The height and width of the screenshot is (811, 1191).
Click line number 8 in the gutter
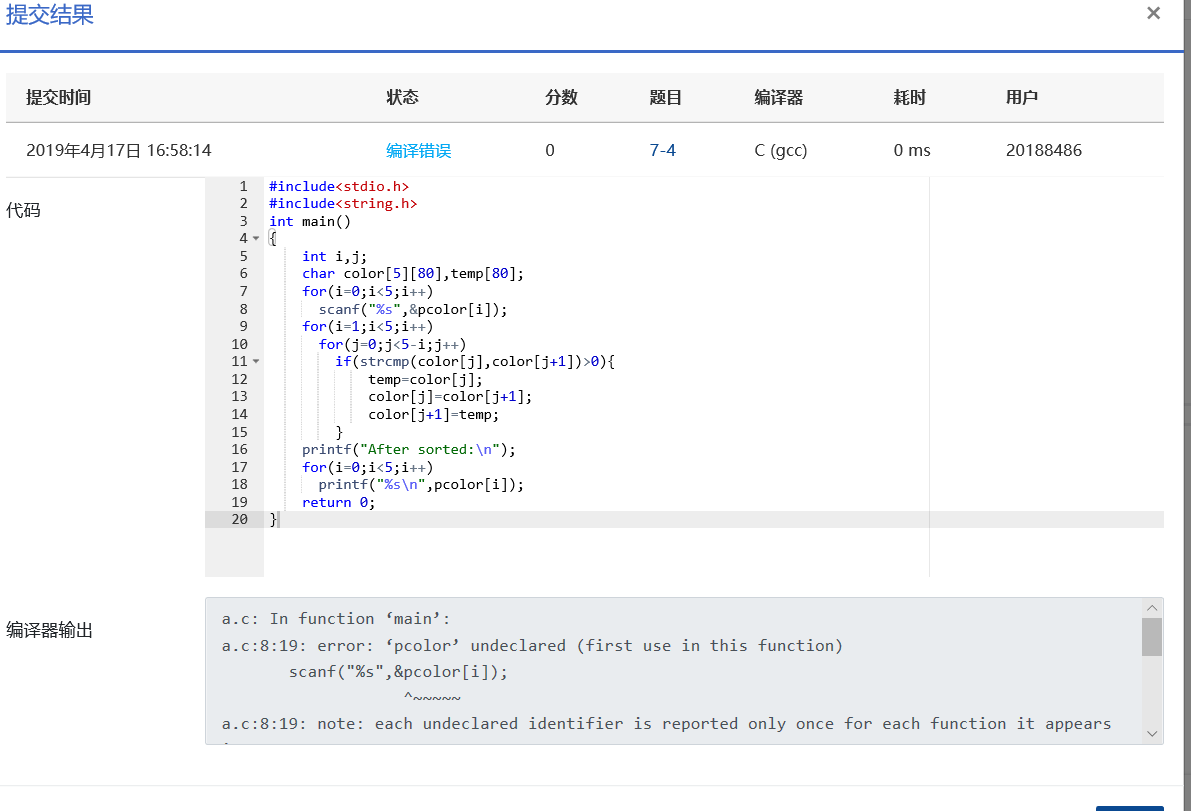coord(243,309)
